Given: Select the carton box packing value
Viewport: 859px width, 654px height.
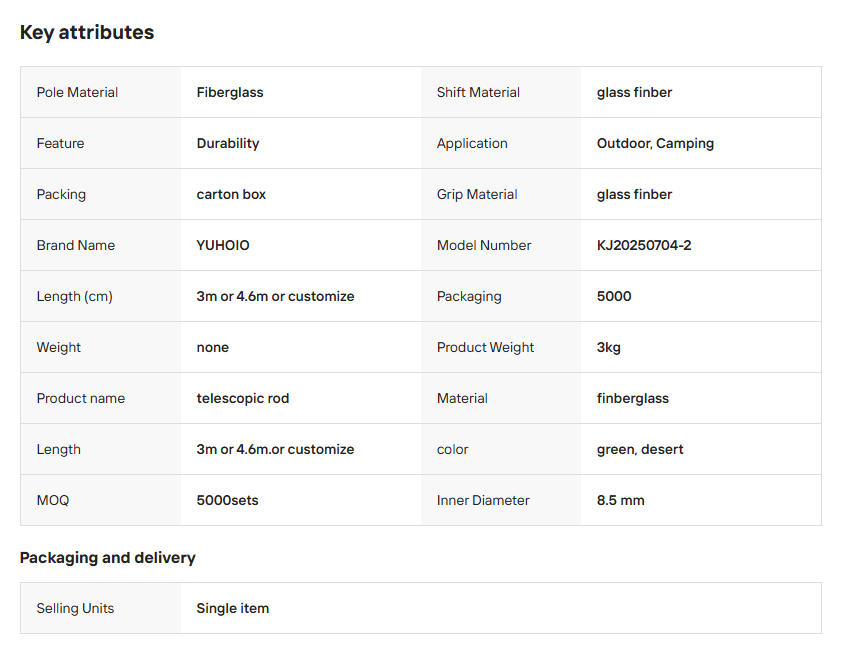Looking at the screenshot, I should 231,194.
